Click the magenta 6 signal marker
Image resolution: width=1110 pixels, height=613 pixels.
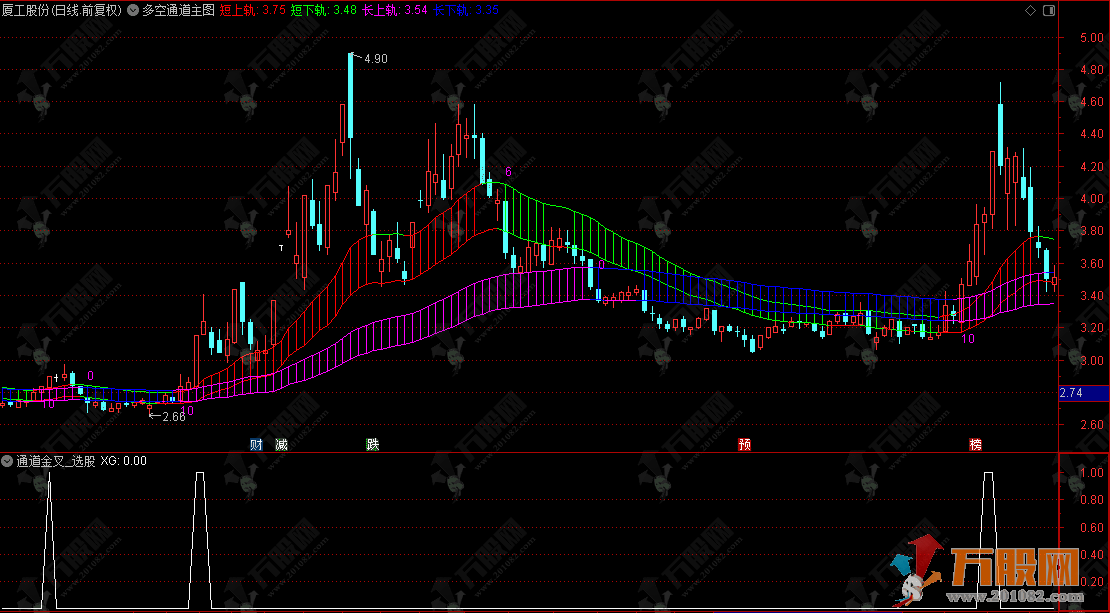click(508, 172)
